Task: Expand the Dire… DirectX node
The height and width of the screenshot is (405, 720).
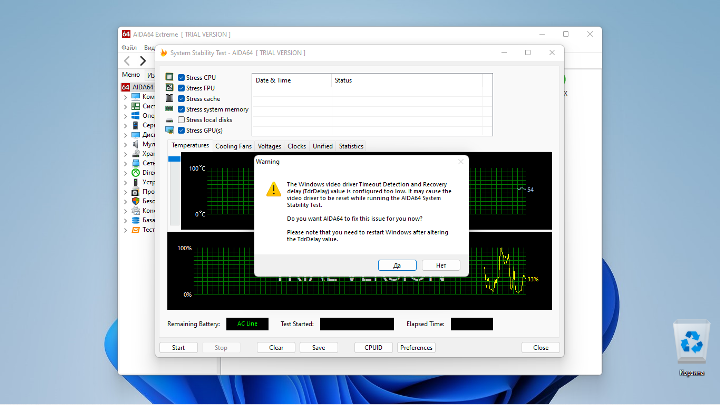Action: [125, 173]
